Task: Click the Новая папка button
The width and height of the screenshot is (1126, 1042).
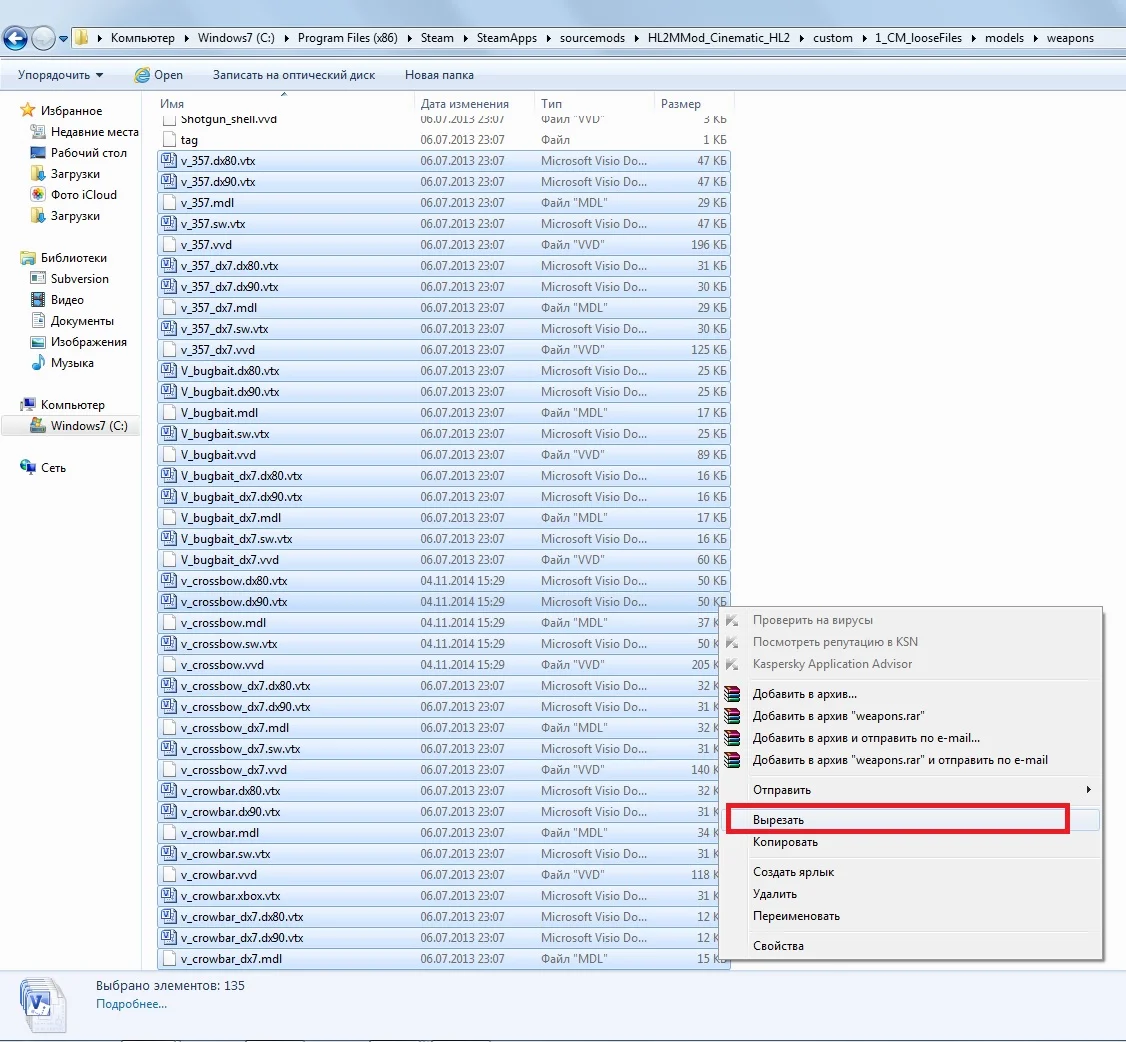Action: pos(439,75)
